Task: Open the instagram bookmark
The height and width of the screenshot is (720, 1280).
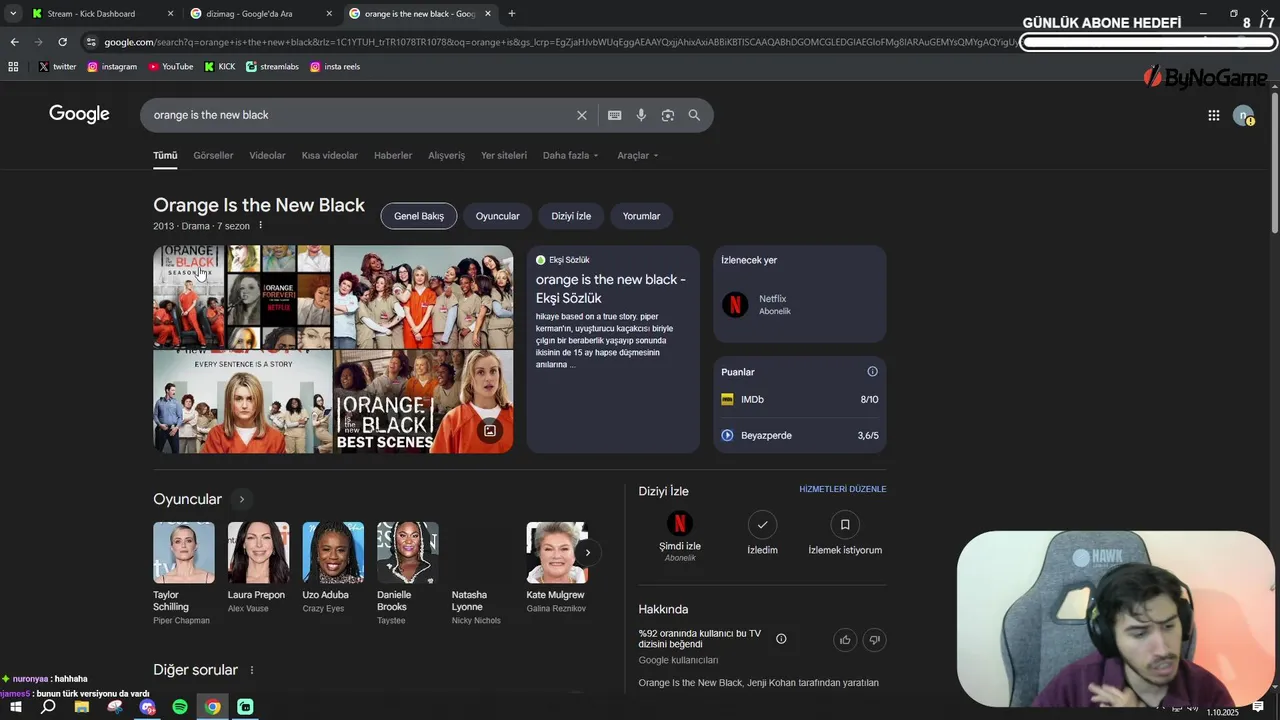Action: tap(112, 66)
